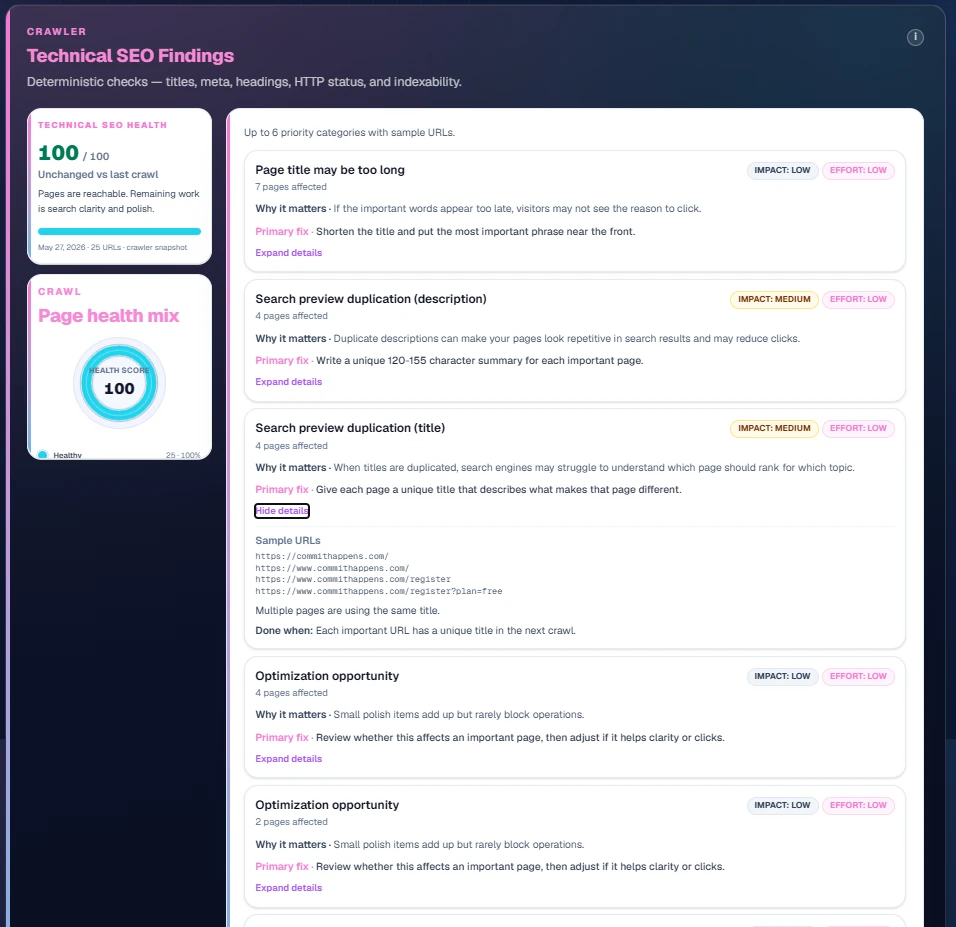Open the info icon next to Technical SEO Findings
This screenshot has width=956, height=927.
click(x=915, y=37)
